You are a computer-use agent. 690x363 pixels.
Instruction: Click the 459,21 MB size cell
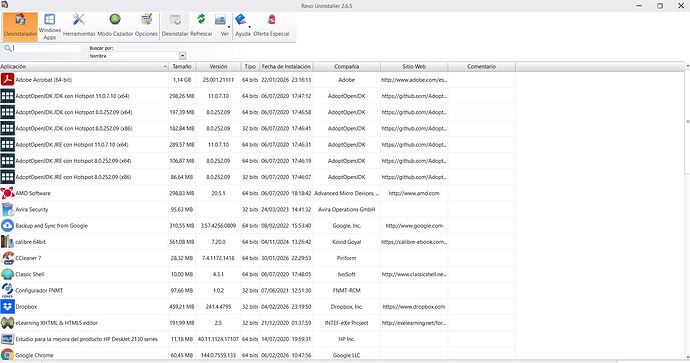(182, 307)
